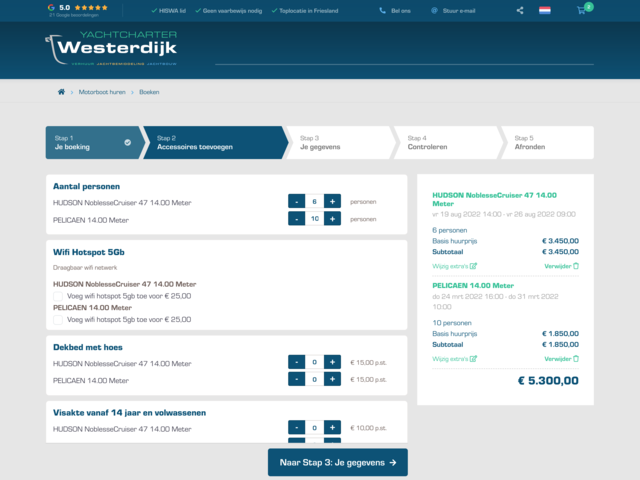Go to Stap 1 Je boeking tab
640x480 pixels.
pos(90,142)
